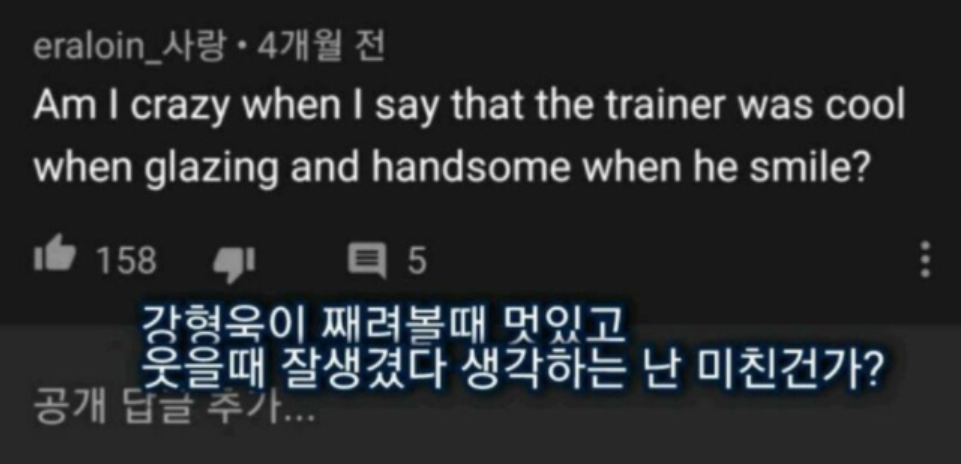The height and width of the screenshot is (464, 961).
Task: Open the three-dot more options menu
Action: (925, 260)
